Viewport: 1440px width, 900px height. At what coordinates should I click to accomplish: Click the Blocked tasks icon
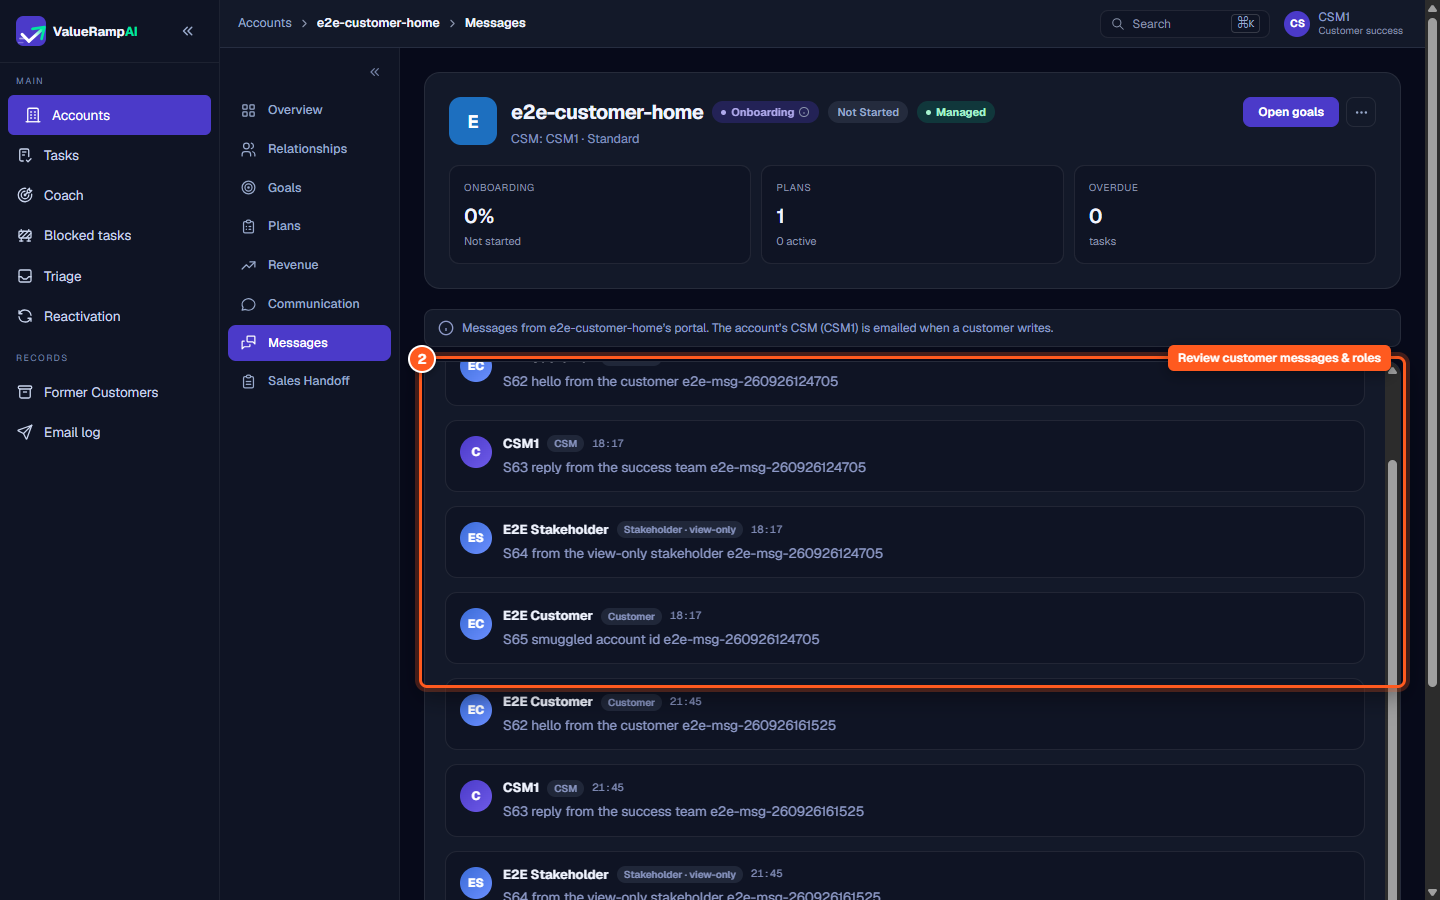(x=25, y=235)
